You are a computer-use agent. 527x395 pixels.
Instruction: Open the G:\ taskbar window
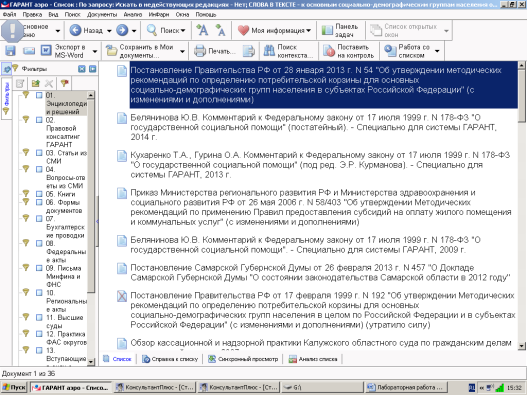(323, 388)
